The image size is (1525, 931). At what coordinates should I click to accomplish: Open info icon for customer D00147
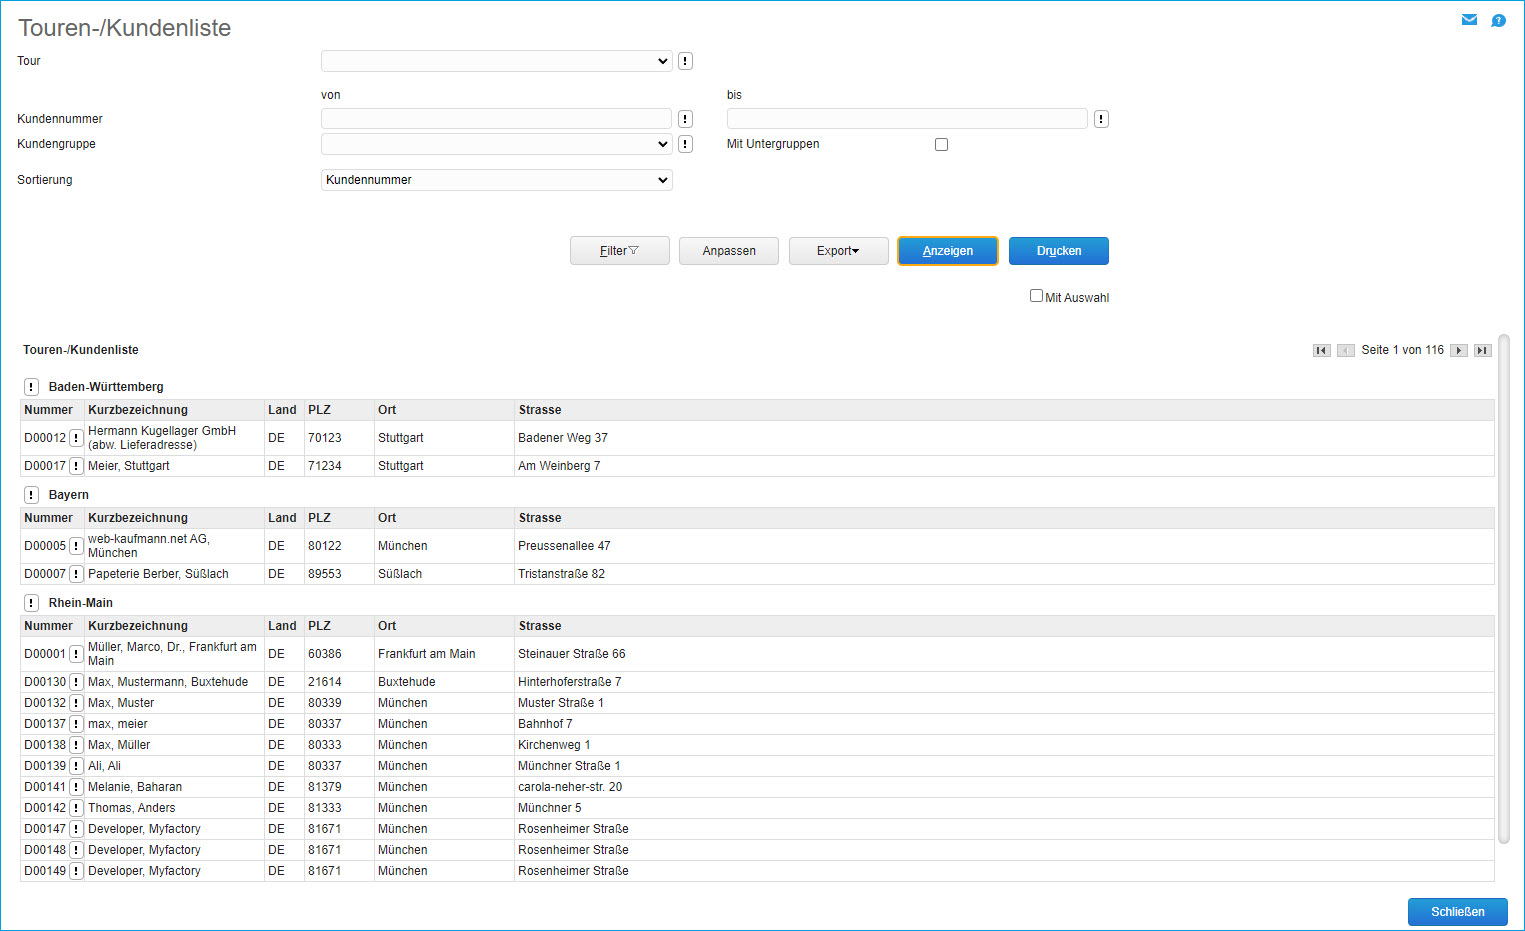point(76,829)
